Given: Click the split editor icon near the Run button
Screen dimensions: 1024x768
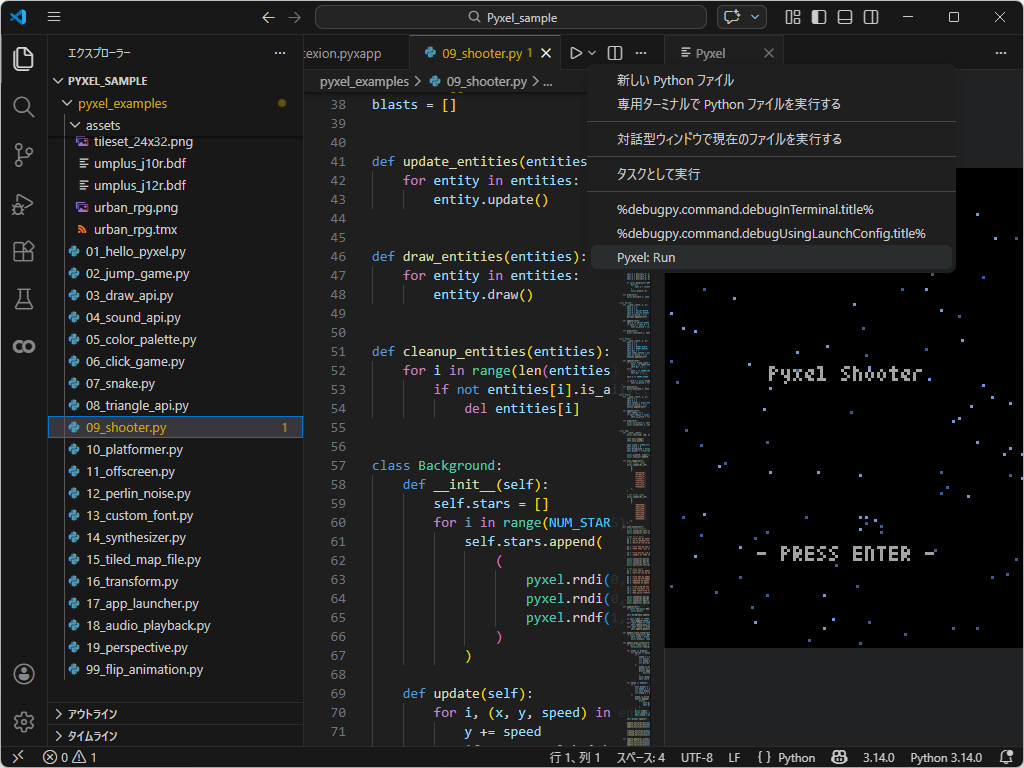Looking at the screenshot, I should [x=613, y=52].
